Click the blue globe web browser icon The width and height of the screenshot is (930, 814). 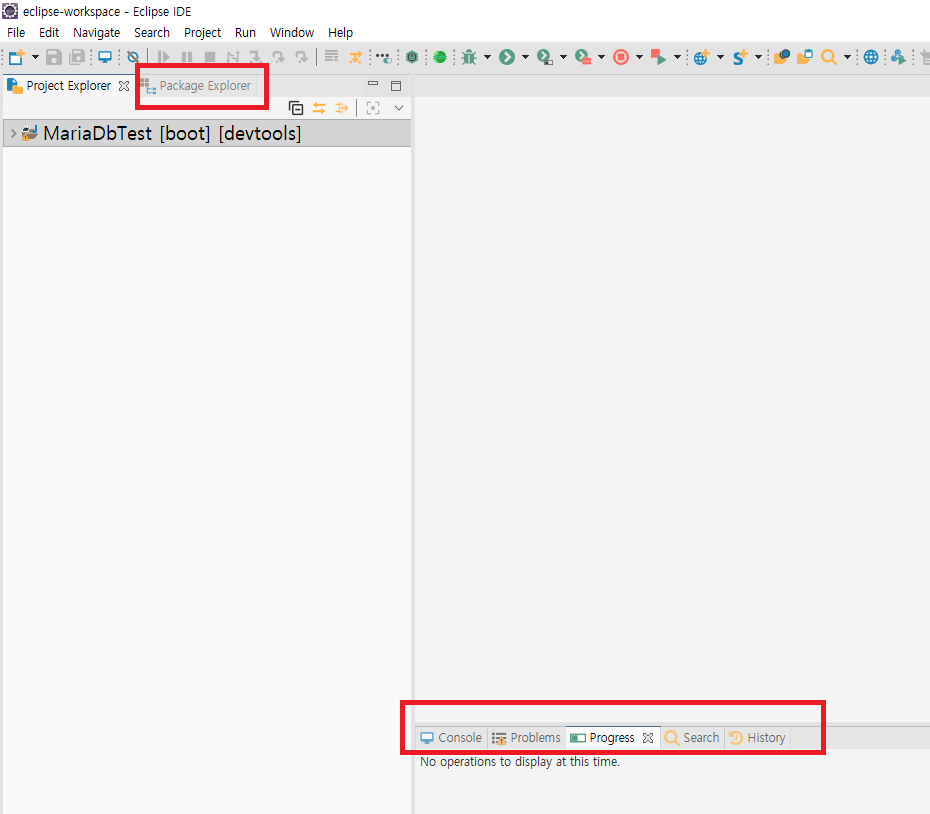click(871, 57)
